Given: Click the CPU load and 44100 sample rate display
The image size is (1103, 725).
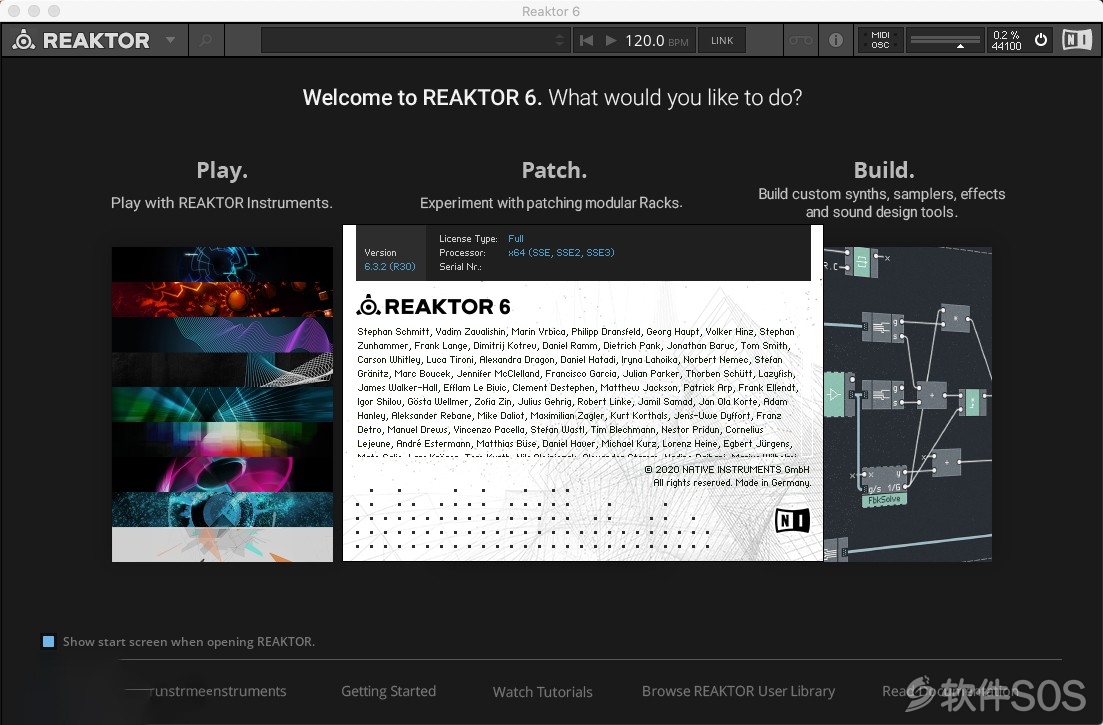Looking at the screenshot, I should click(x=1006, y=40).
